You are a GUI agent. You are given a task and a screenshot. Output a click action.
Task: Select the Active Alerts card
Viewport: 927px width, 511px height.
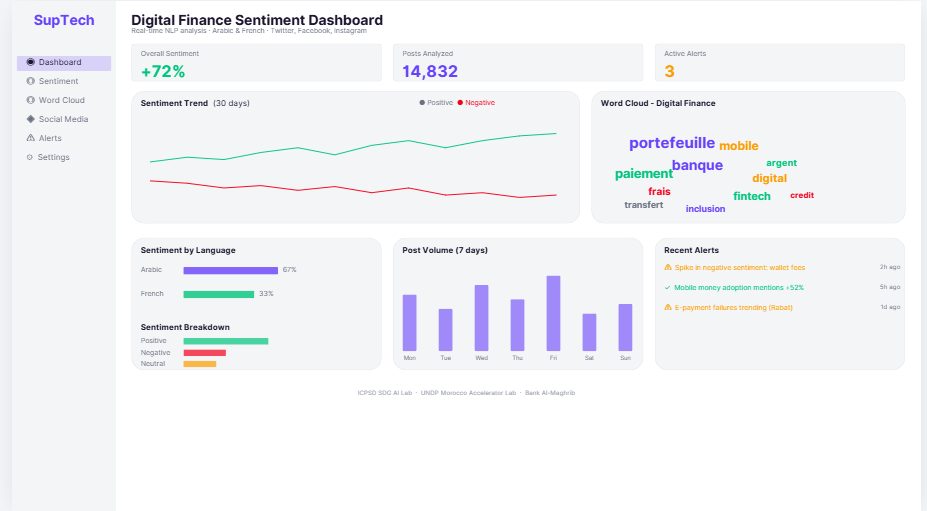point(780,63)
